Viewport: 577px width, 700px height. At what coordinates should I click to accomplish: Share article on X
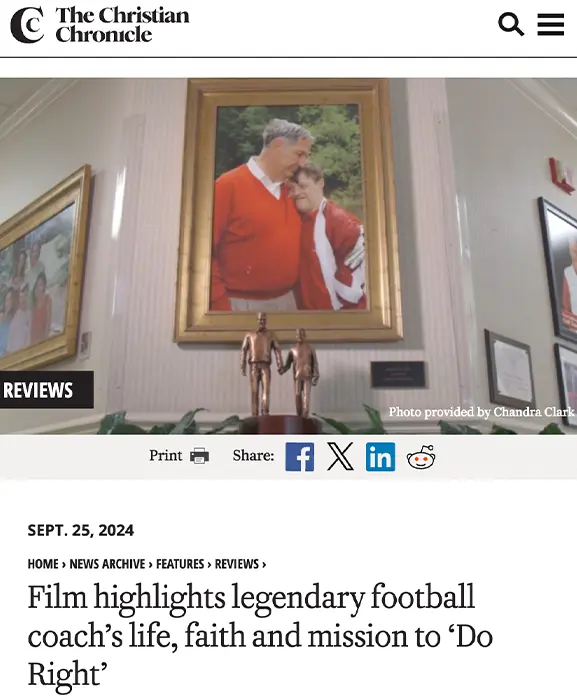(340, 457)
